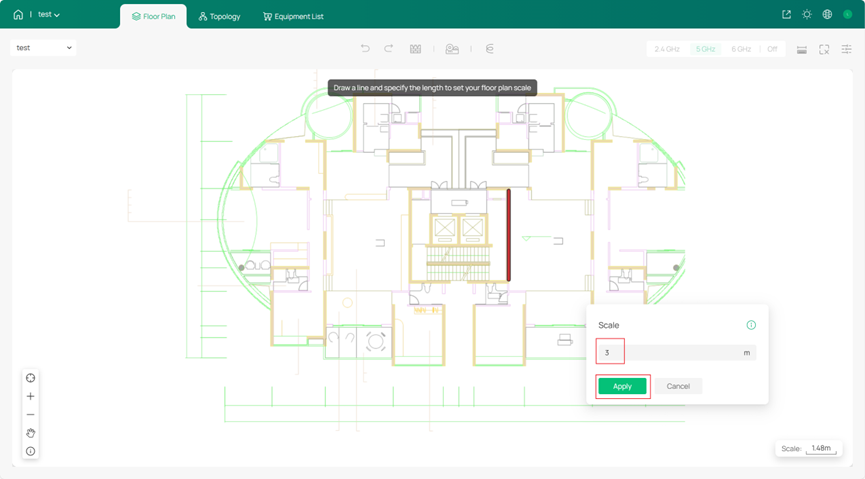Click the scale length input field
The width and height of the screenshot is (865, 479).
point(675,353)
